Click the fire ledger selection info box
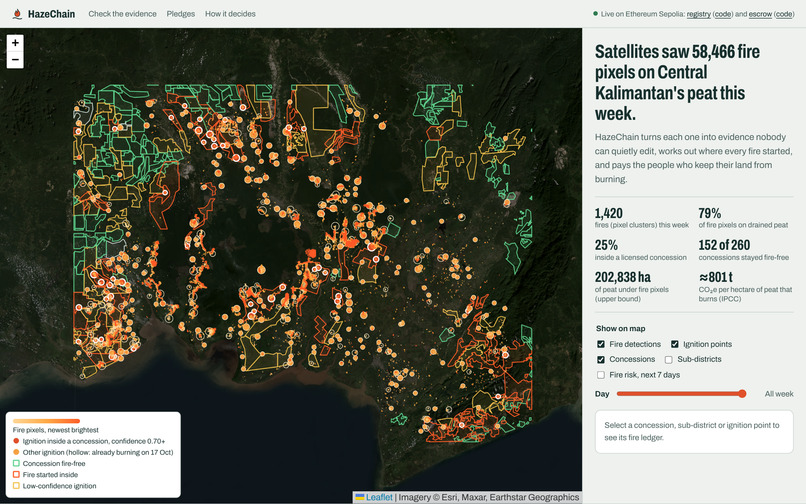Viewport: 806px width, 504px height. (x=694, y=431)
